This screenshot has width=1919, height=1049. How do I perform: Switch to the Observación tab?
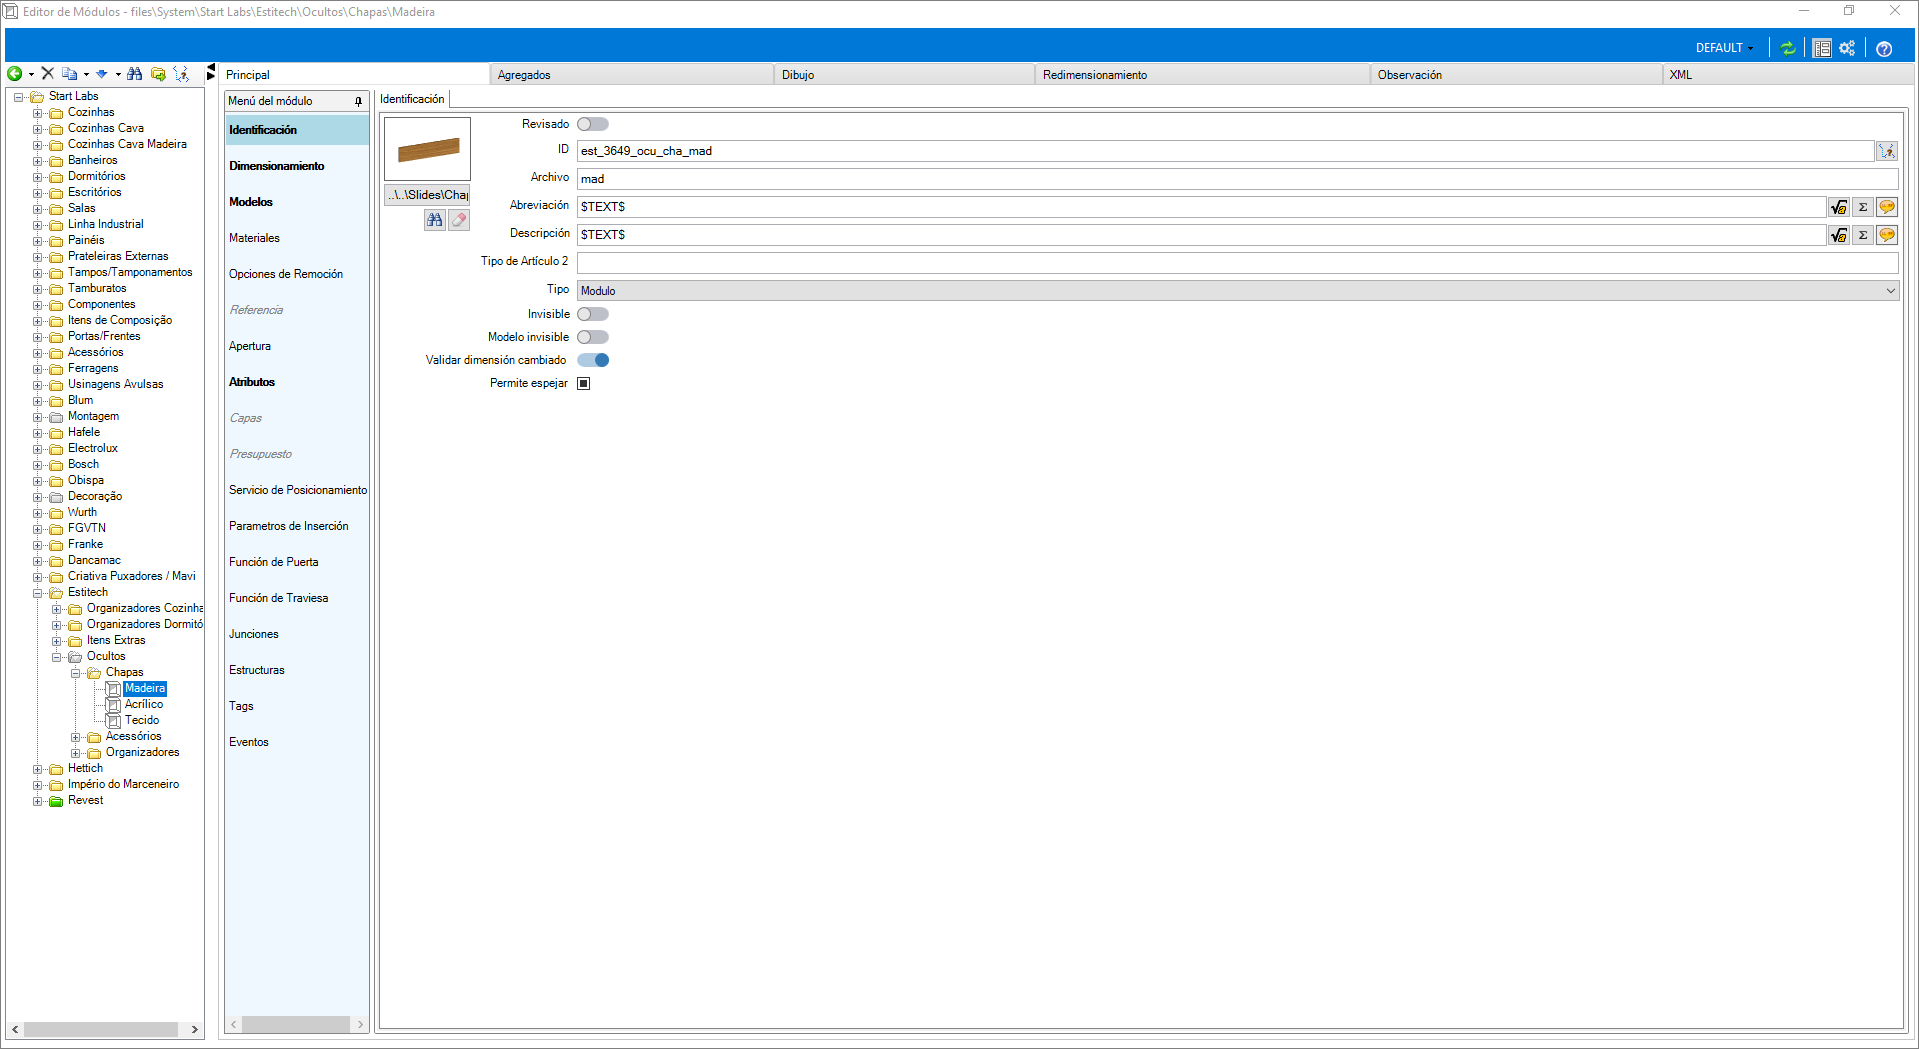coord(1516,75)
